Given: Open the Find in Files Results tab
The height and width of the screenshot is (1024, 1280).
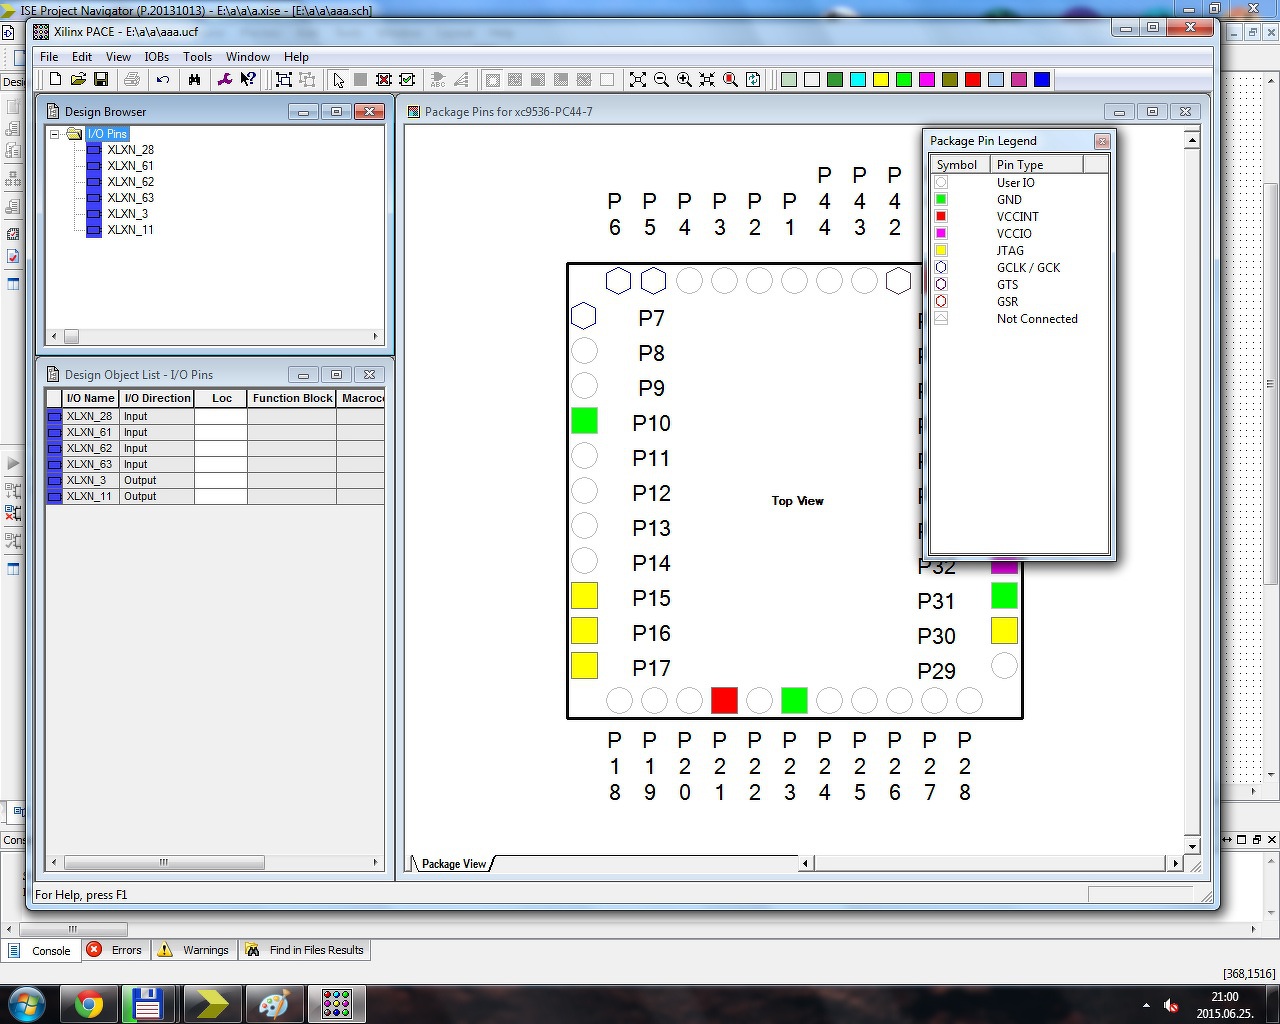Looking at the screenshot, I should [x=305, y=950].
